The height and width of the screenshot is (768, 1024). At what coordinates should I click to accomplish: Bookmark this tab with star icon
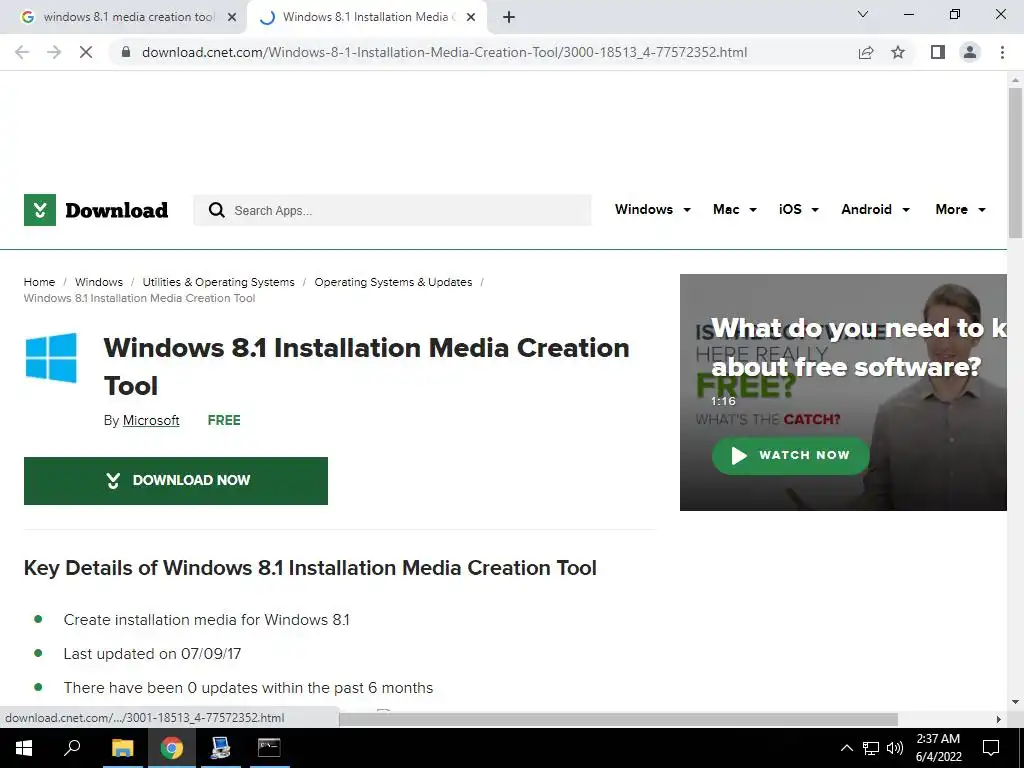(x=898, y=52)
